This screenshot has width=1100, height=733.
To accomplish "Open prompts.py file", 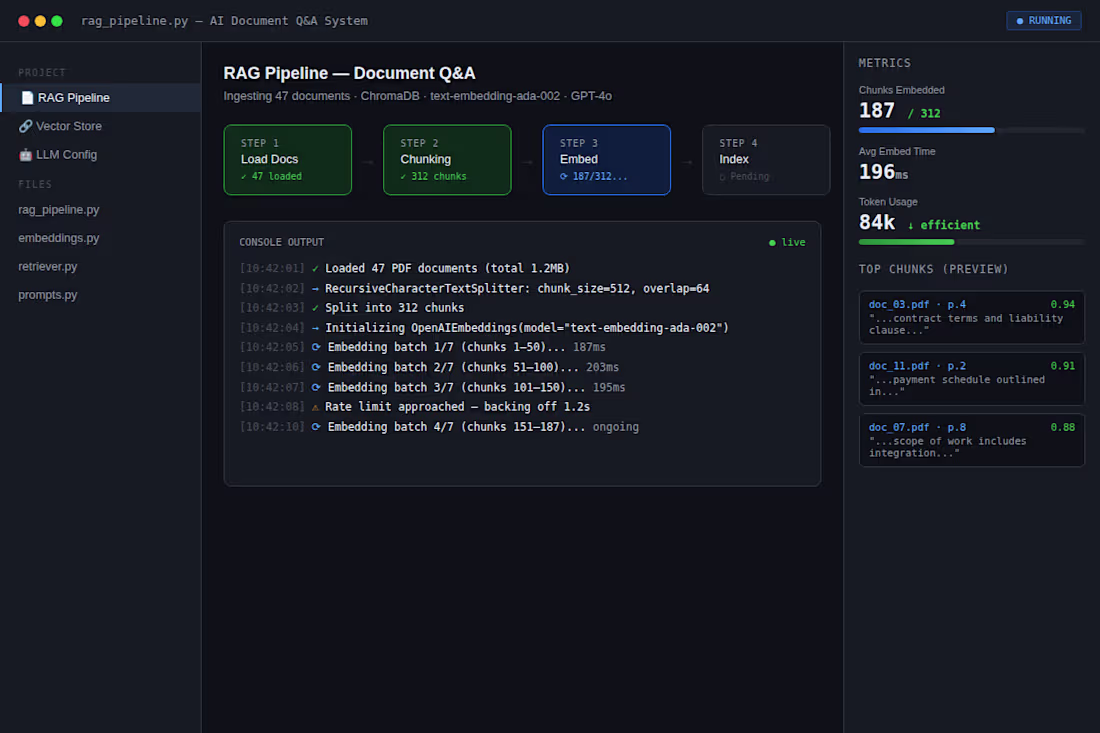I will click(48, 295).
